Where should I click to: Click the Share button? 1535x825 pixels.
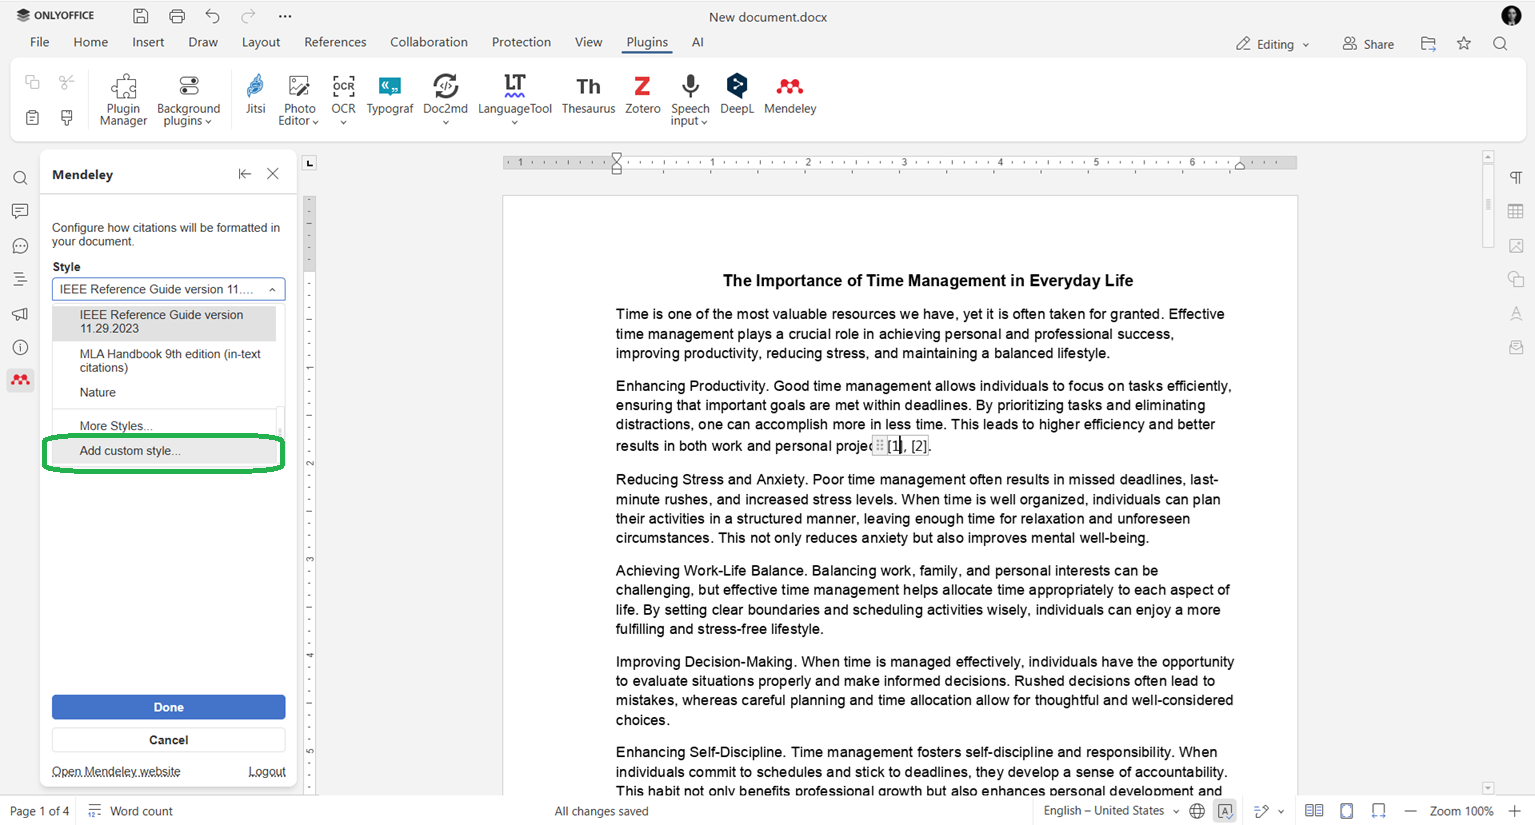pos(1368,44)
